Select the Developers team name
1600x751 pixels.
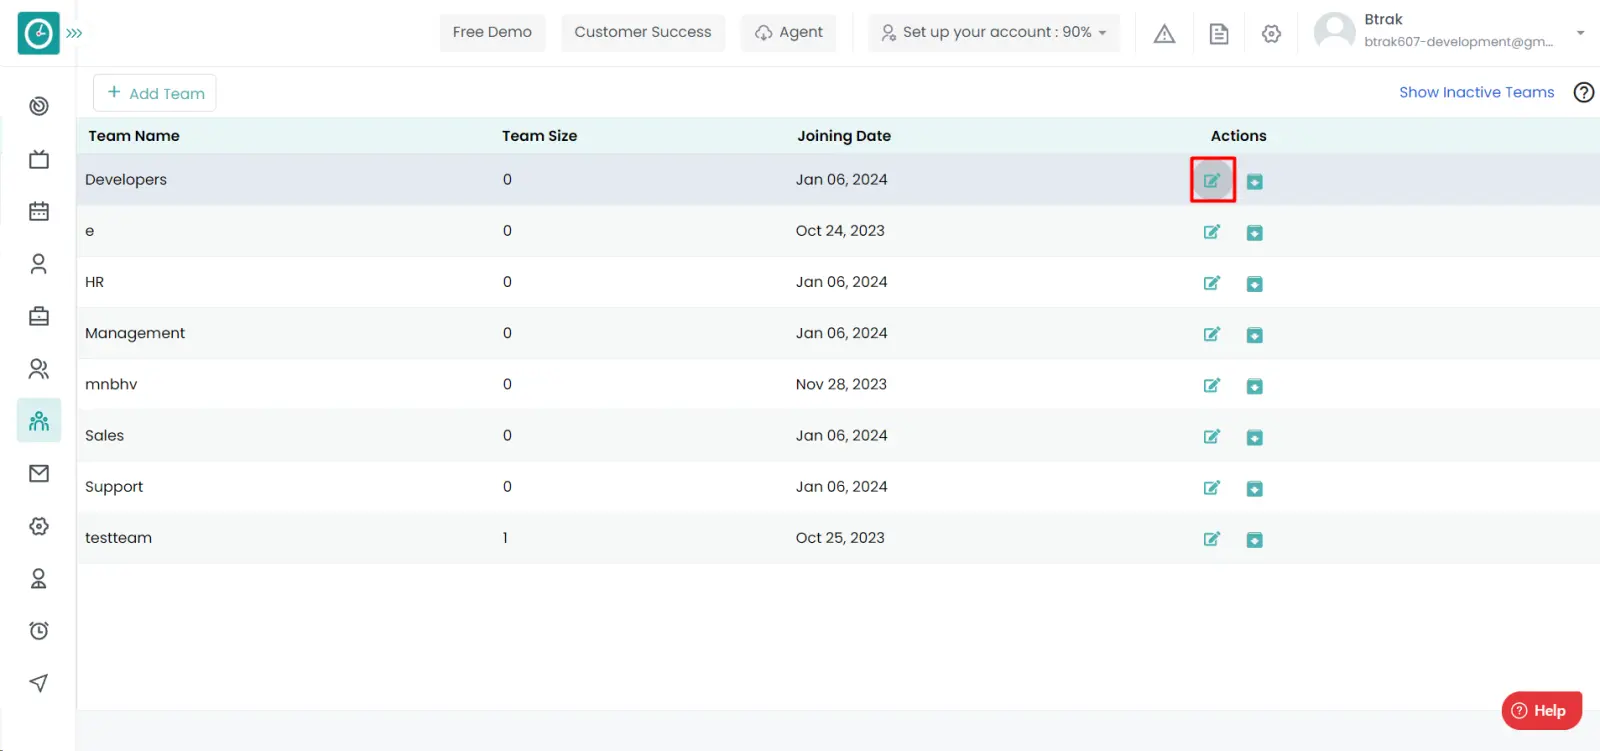coord(126,180)
